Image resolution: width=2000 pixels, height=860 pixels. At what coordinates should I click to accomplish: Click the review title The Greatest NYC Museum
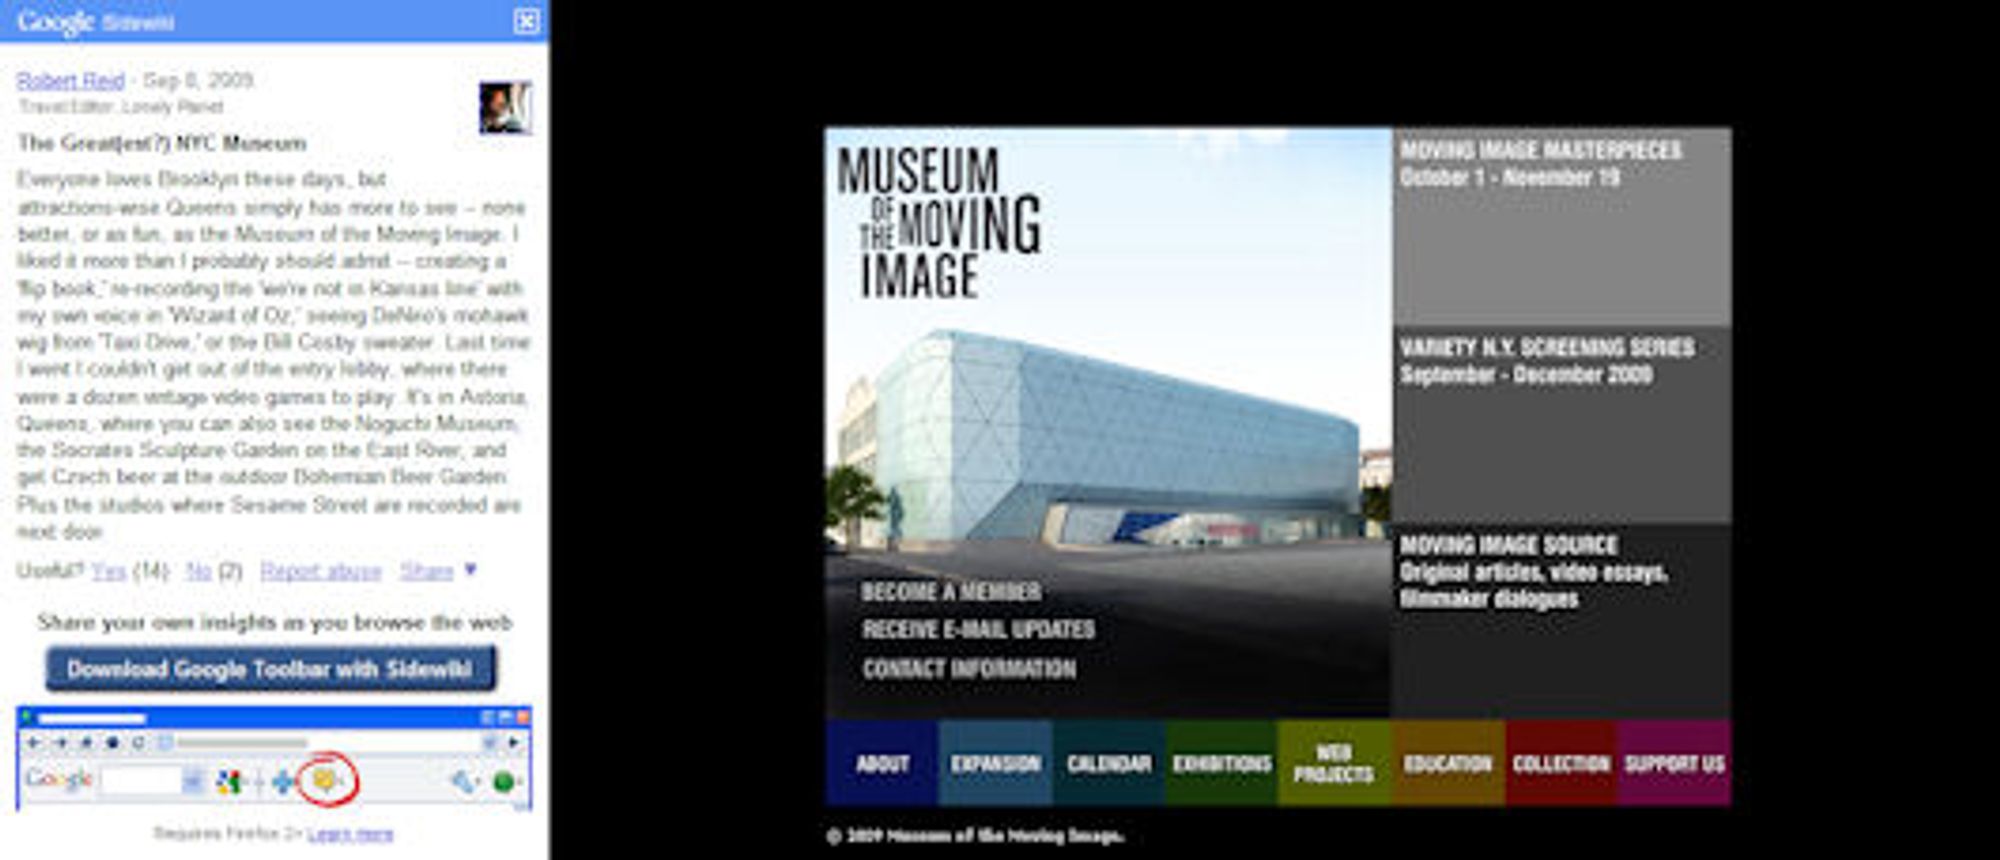click(162, 143)
